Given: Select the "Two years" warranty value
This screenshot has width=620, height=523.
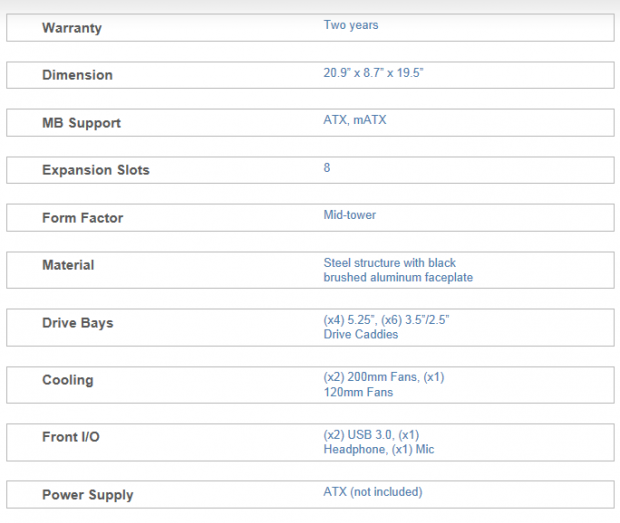Looking at the screenshot, I should [351, 25].
